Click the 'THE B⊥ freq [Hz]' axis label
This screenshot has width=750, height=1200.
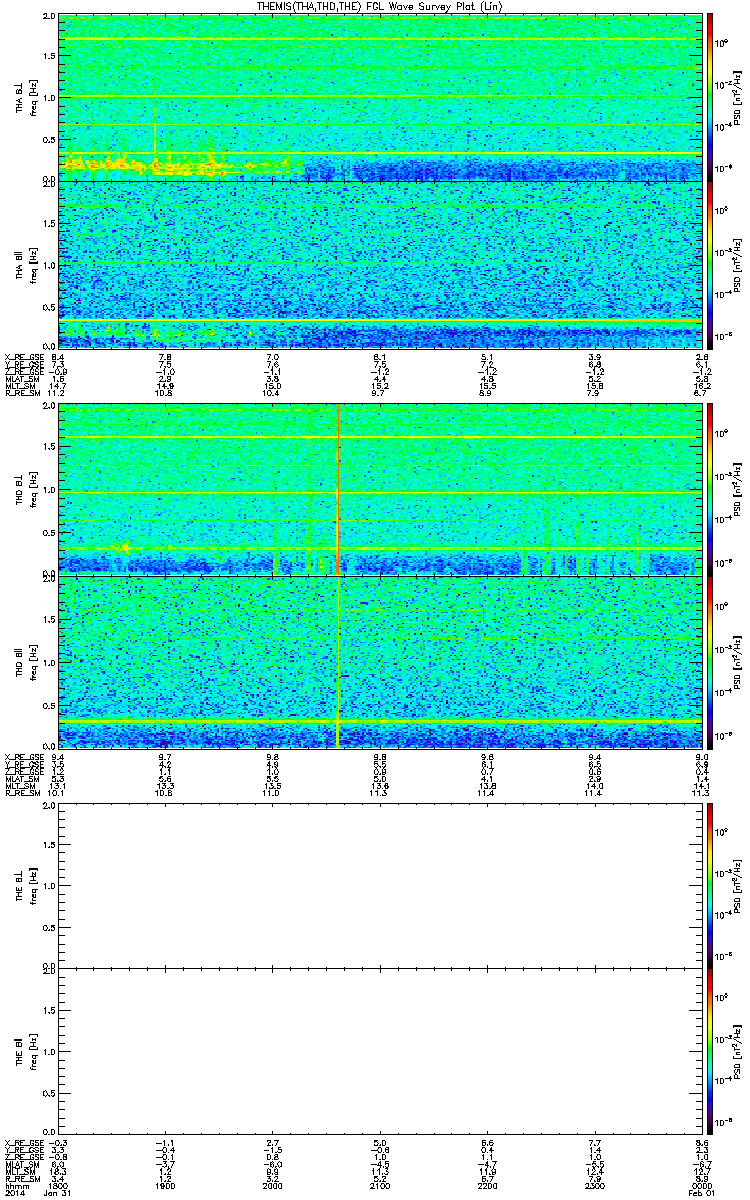coord(25,886)
